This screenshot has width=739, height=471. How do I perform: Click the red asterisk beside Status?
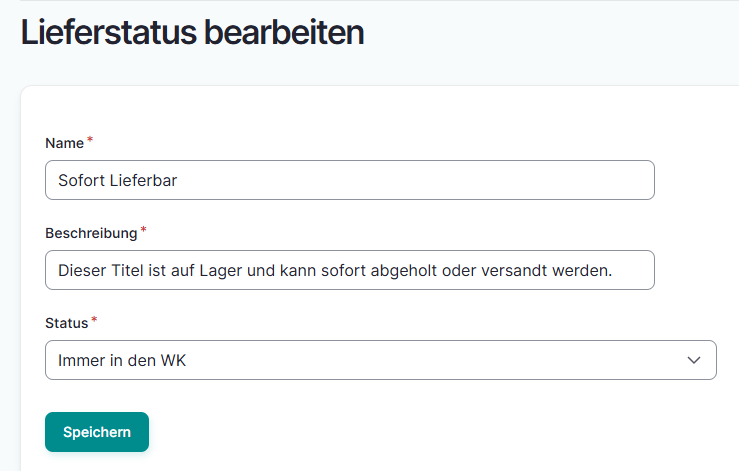click(95, 321)
